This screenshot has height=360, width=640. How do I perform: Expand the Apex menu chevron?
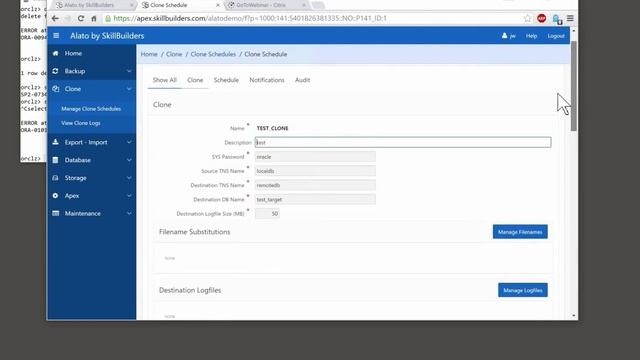click(129, 196)
